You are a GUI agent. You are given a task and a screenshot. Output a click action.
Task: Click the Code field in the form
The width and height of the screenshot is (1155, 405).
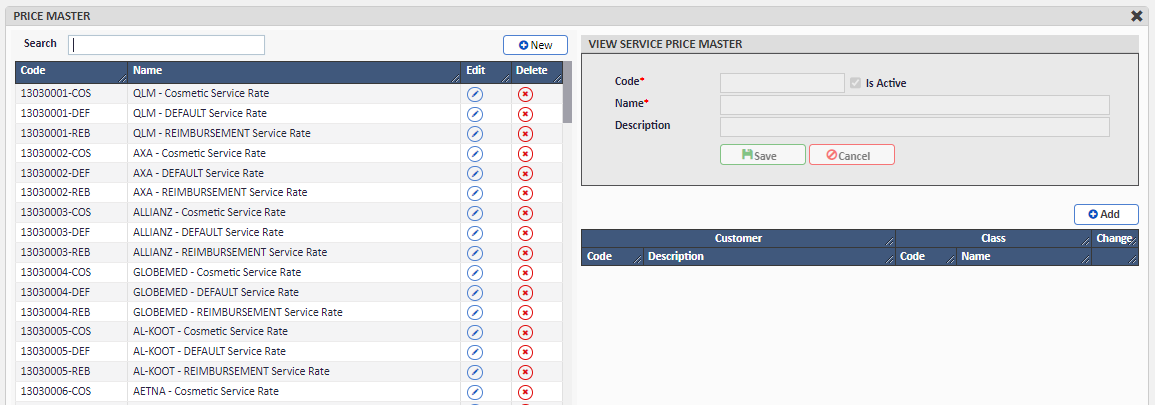782,83
